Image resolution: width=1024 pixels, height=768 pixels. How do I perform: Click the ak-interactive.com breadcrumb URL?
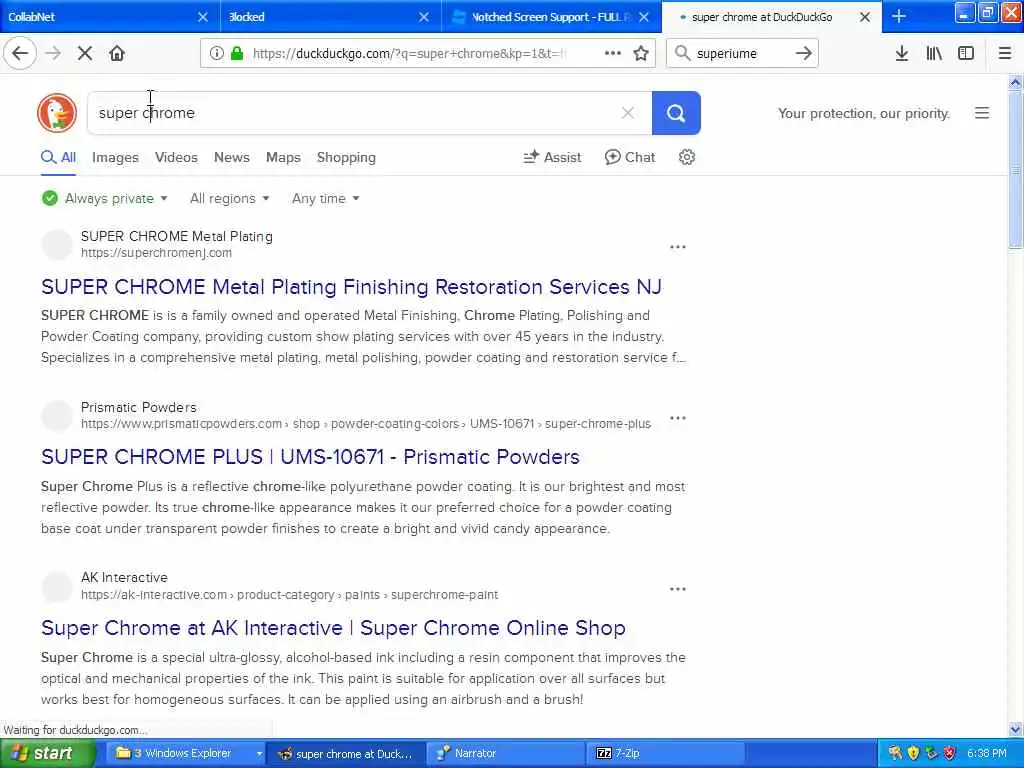[x=289, y=595]
